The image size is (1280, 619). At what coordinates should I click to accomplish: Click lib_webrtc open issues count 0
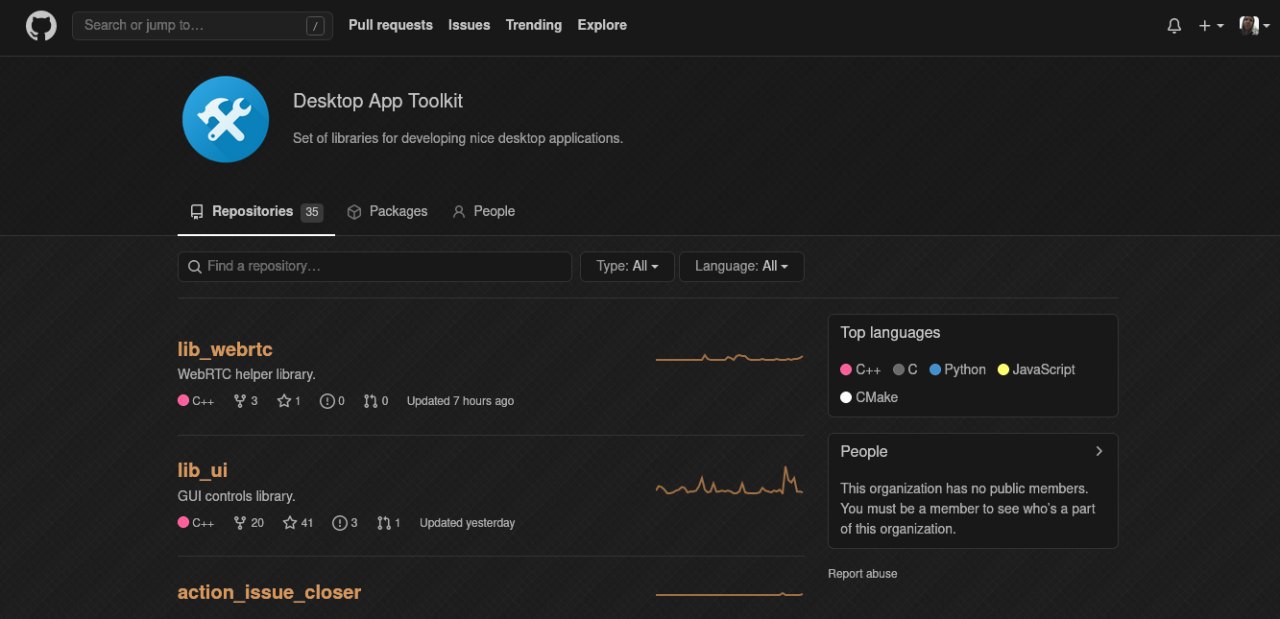click(x=332, y=401)
